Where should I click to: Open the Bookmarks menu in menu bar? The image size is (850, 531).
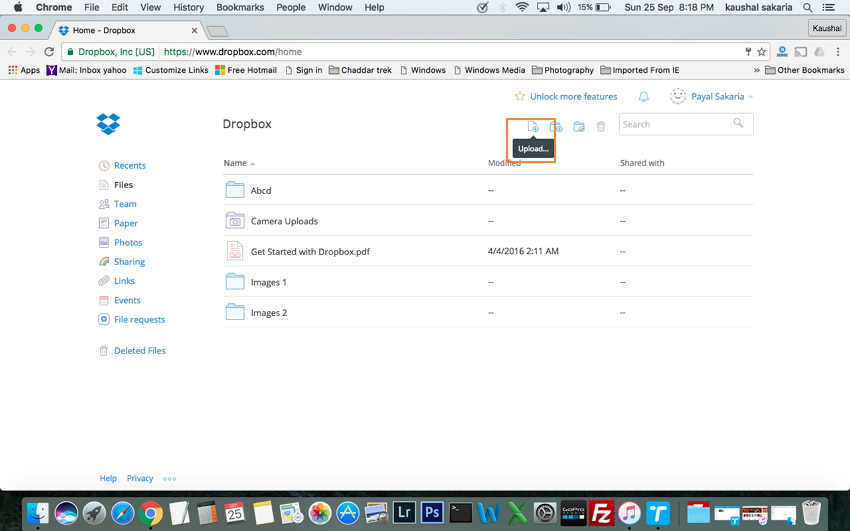pos(240,7)
